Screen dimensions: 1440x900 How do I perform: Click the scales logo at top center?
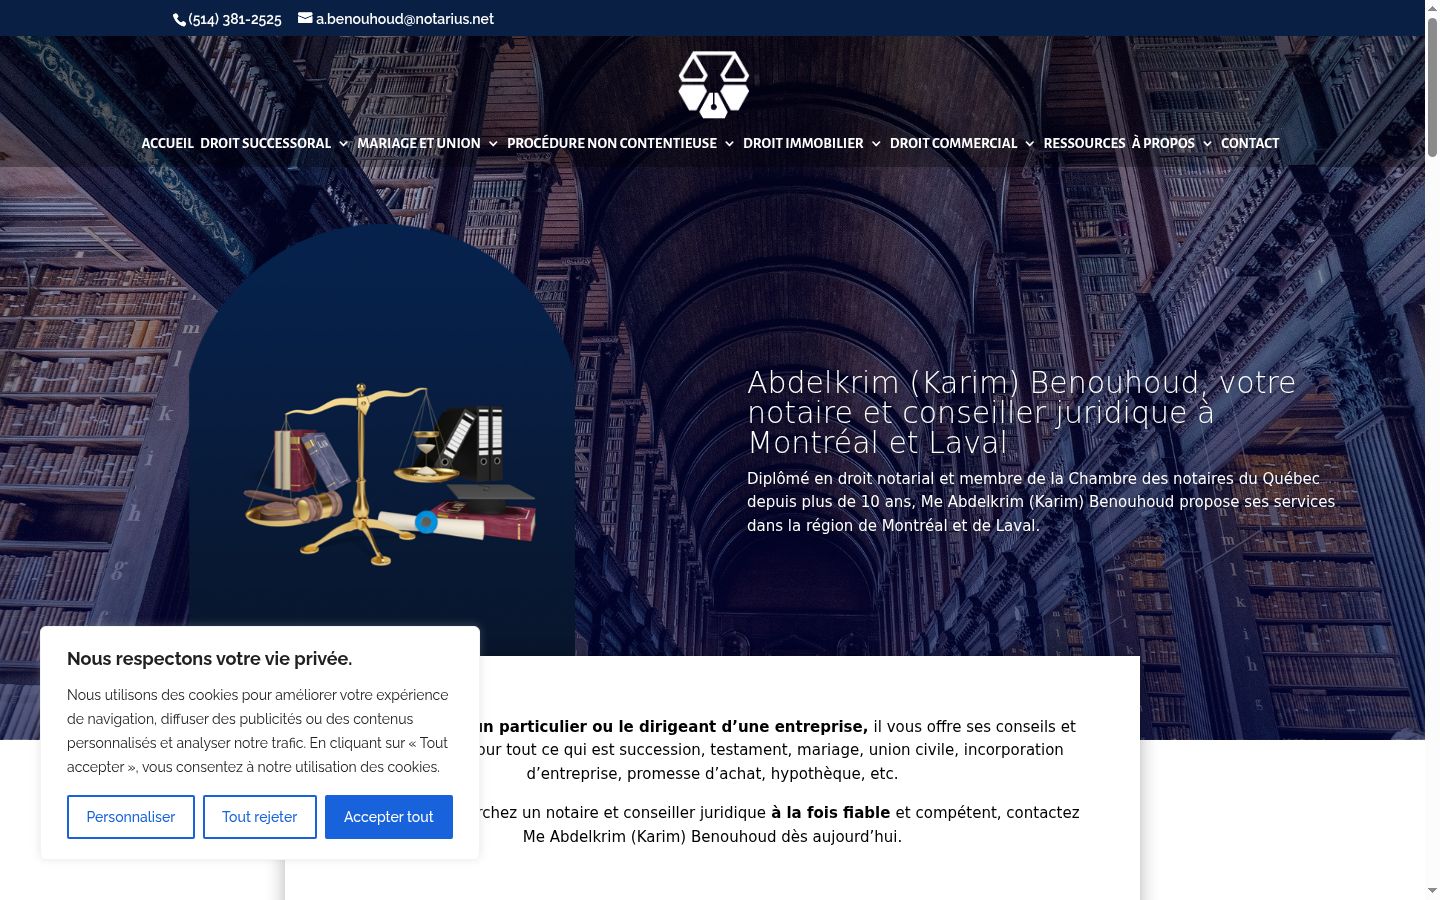(x=713, y=85)
